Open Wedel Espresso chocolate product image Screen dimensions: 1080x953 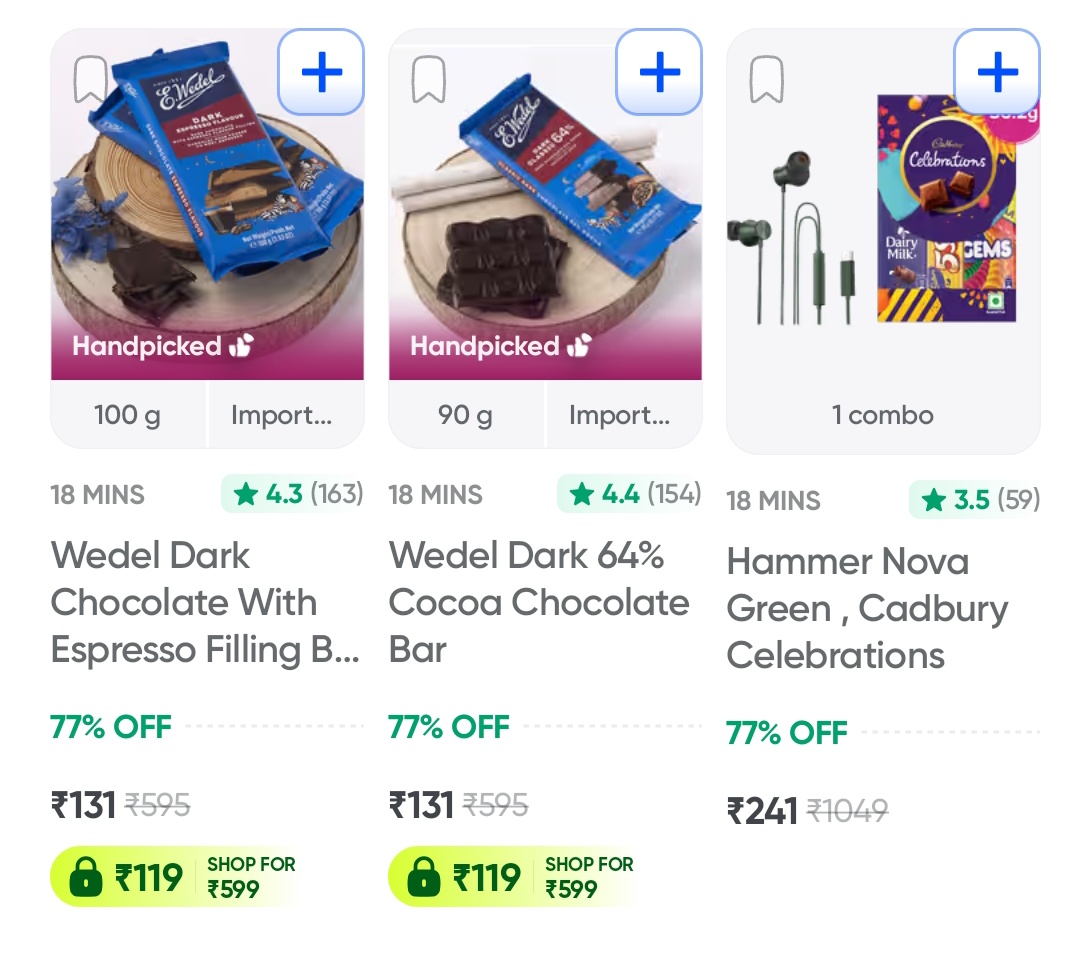[x=207, y=220]
